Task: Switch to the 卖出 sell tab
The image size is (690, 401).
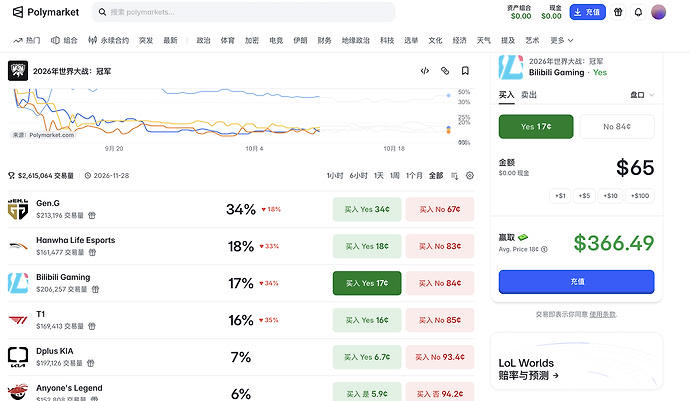Action: pos(529,95)
